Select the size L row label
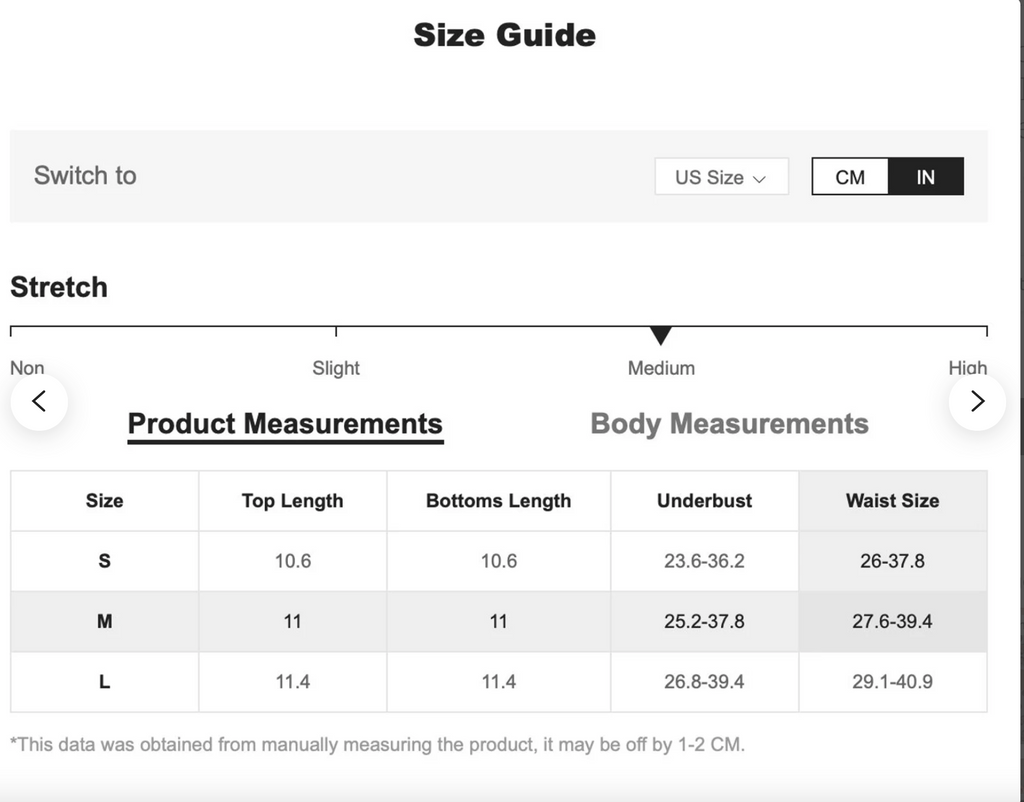Screen dimensions: 1024x802 (x=104, y=682)
